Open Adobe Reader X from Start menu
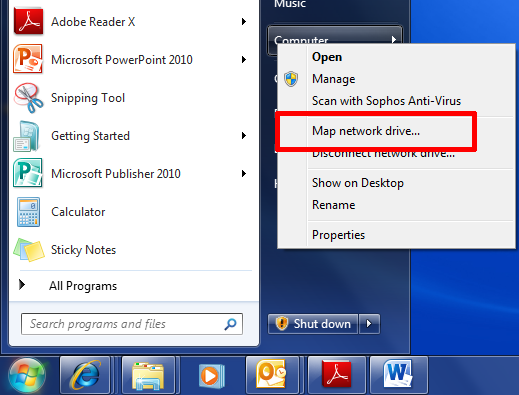Image resolution: width=519 pixels, height=395 pixels. [130, 22]
